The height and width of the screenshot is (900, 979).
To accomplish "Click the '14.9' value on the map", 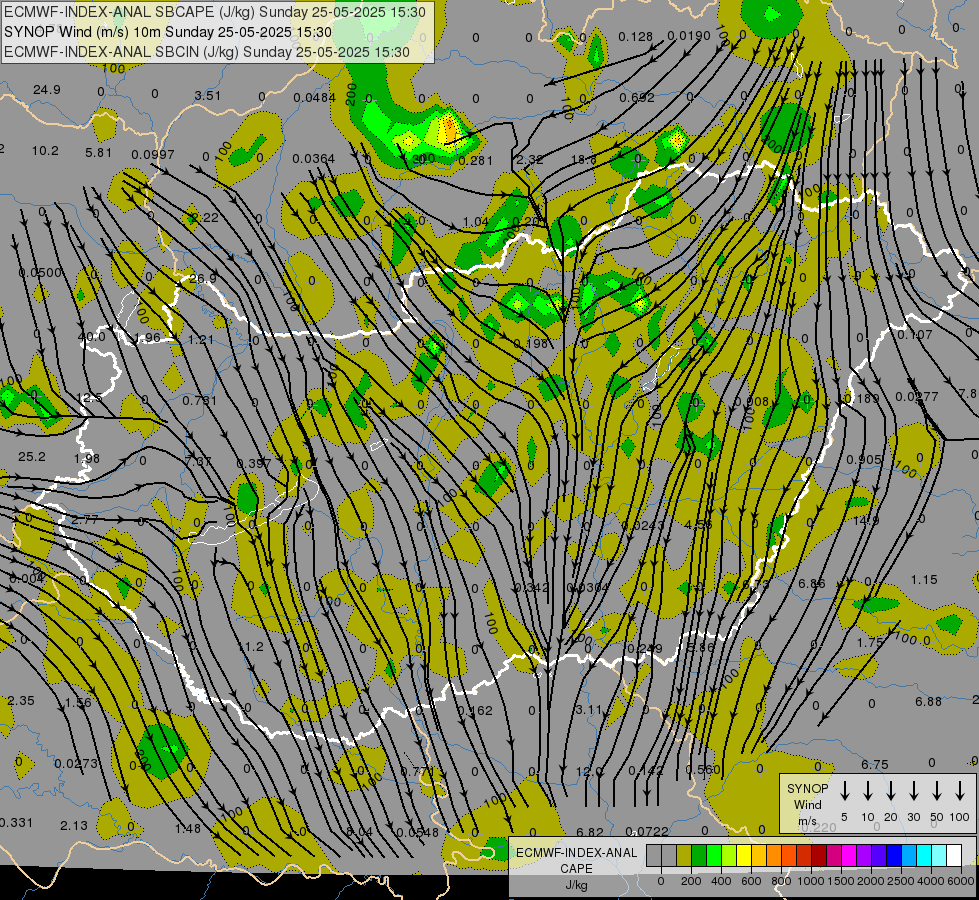I will [x=867, y=520].
